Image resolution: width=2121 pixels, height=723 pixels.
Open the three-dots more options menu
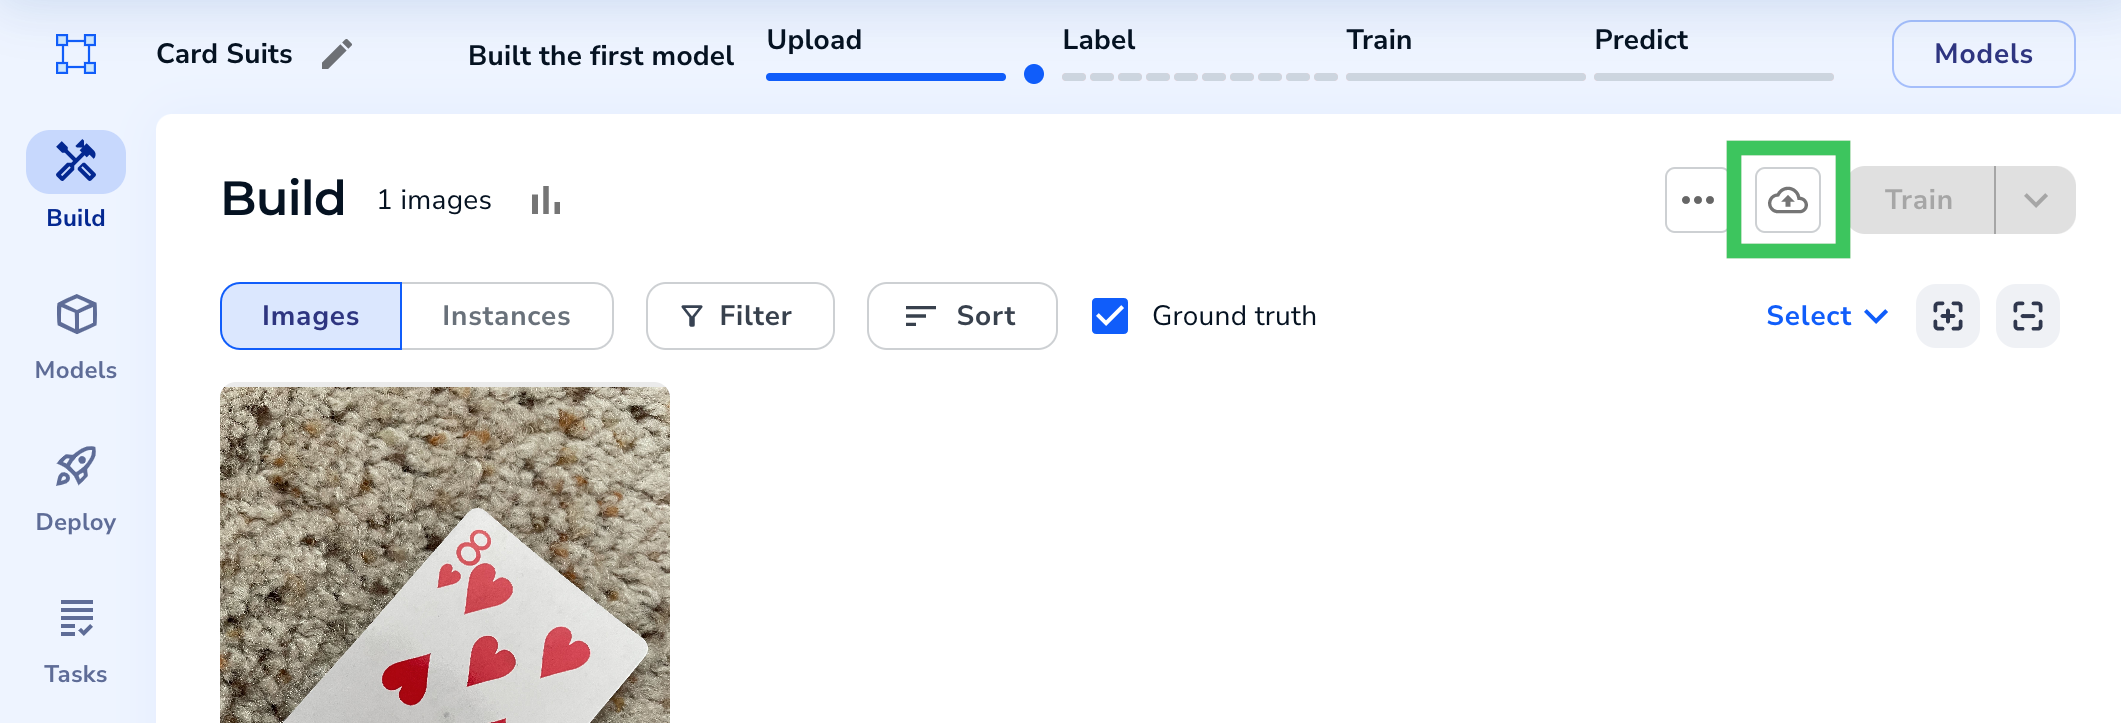pyautogui.click(x=1697, y=200)
